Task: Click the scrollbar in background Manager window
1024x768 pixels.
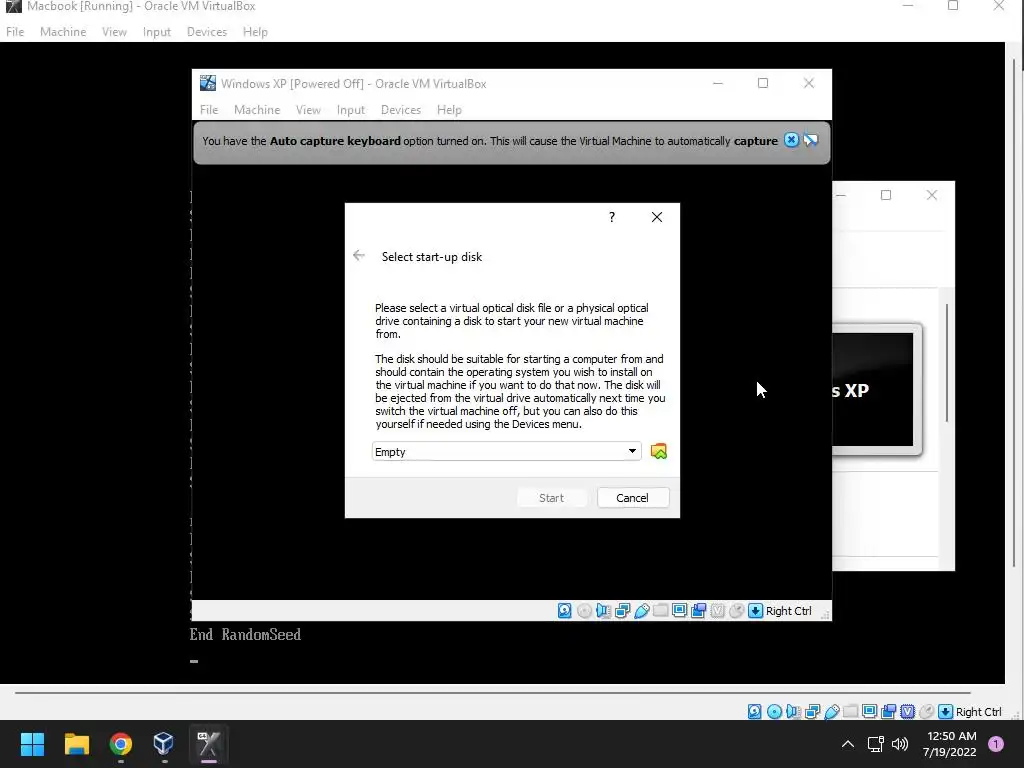Action: (x=947, y=362)
